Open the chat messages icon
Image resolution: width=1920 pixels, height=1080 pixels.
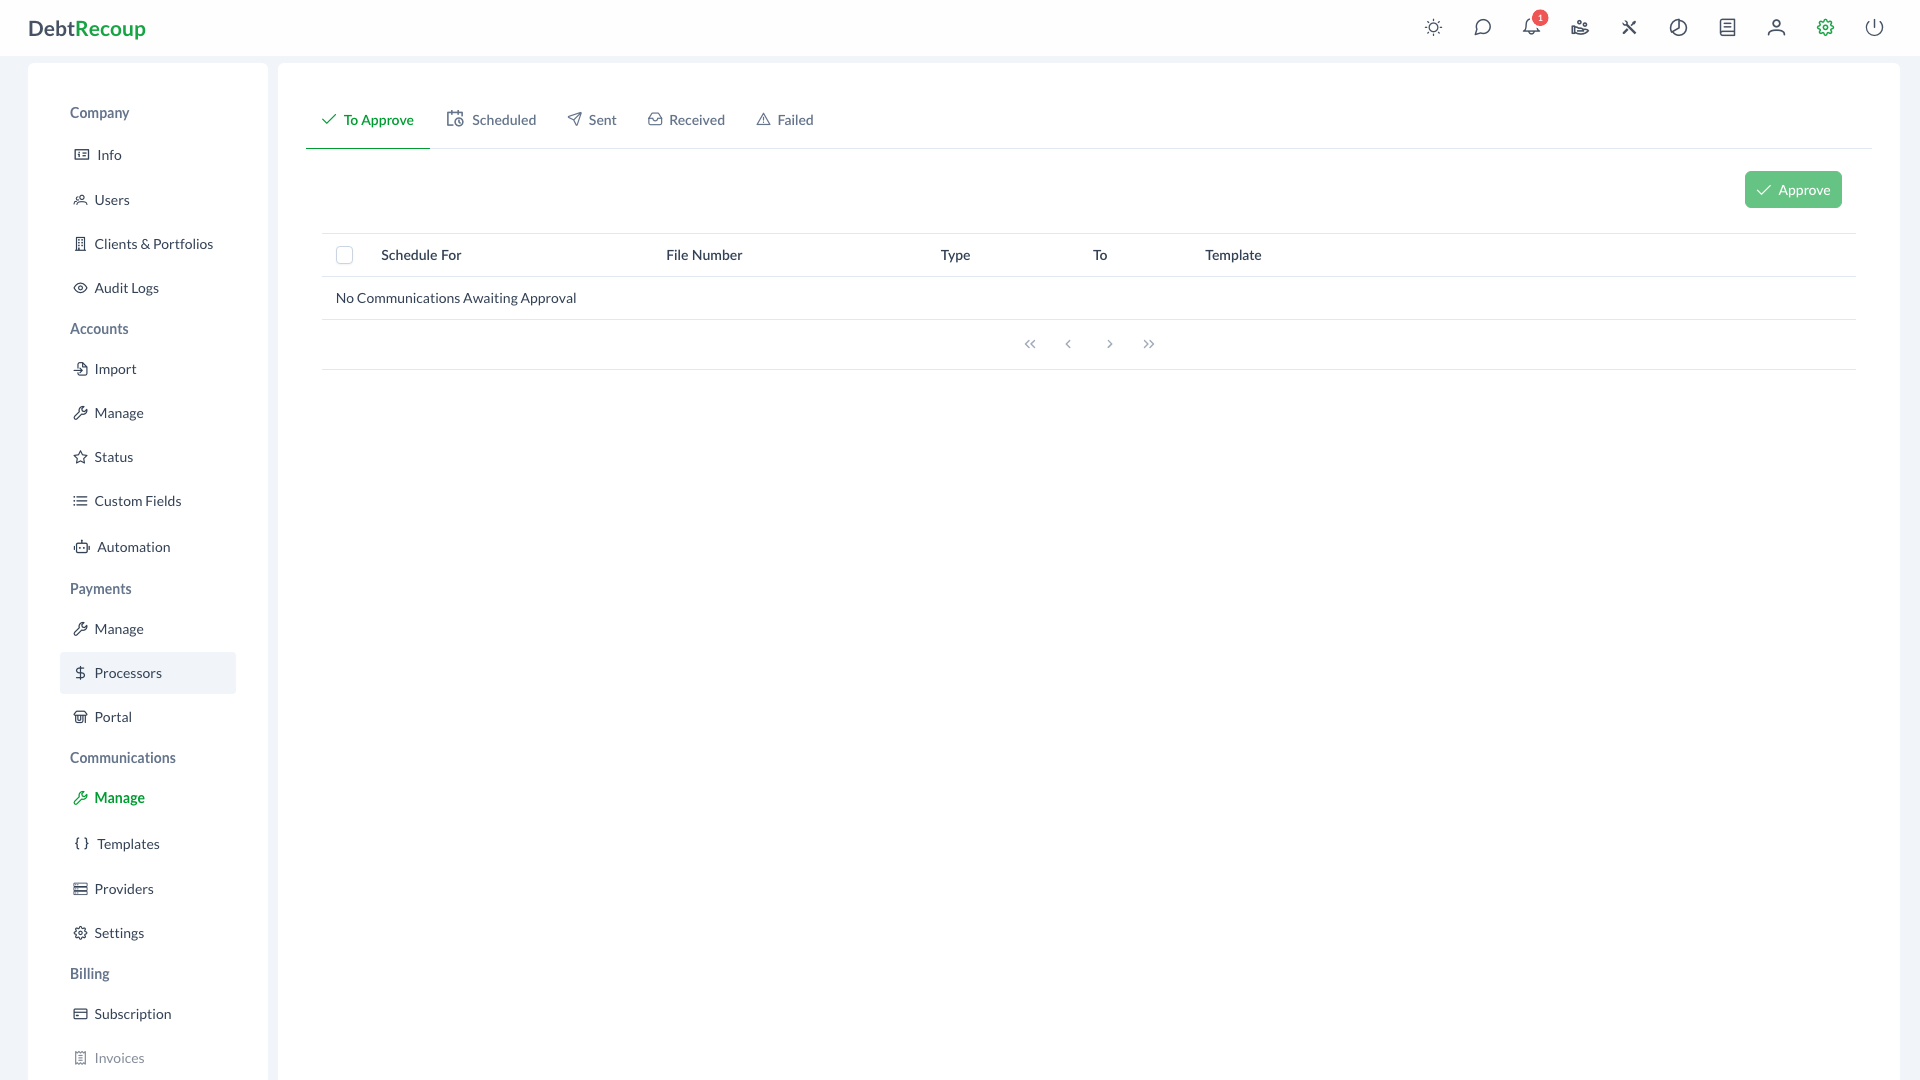(1482, 27)
